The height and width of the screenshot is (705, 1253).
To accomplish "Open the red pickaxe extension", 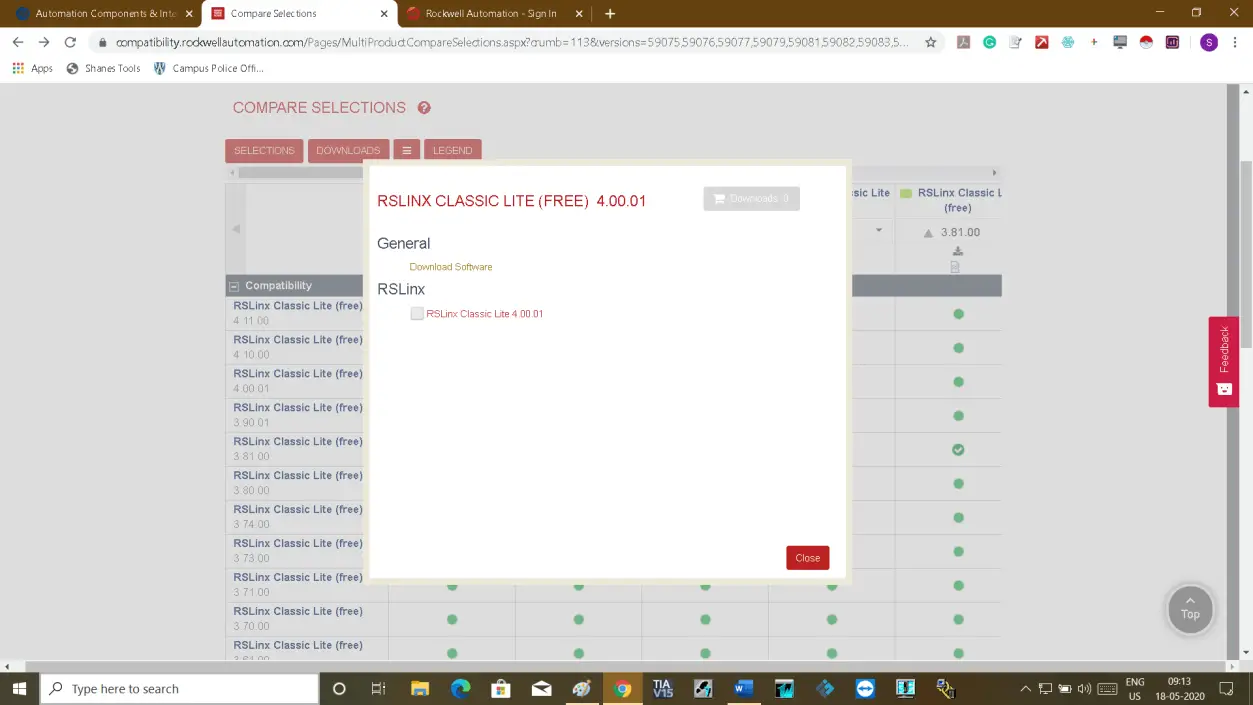I will pos(1041,42).
